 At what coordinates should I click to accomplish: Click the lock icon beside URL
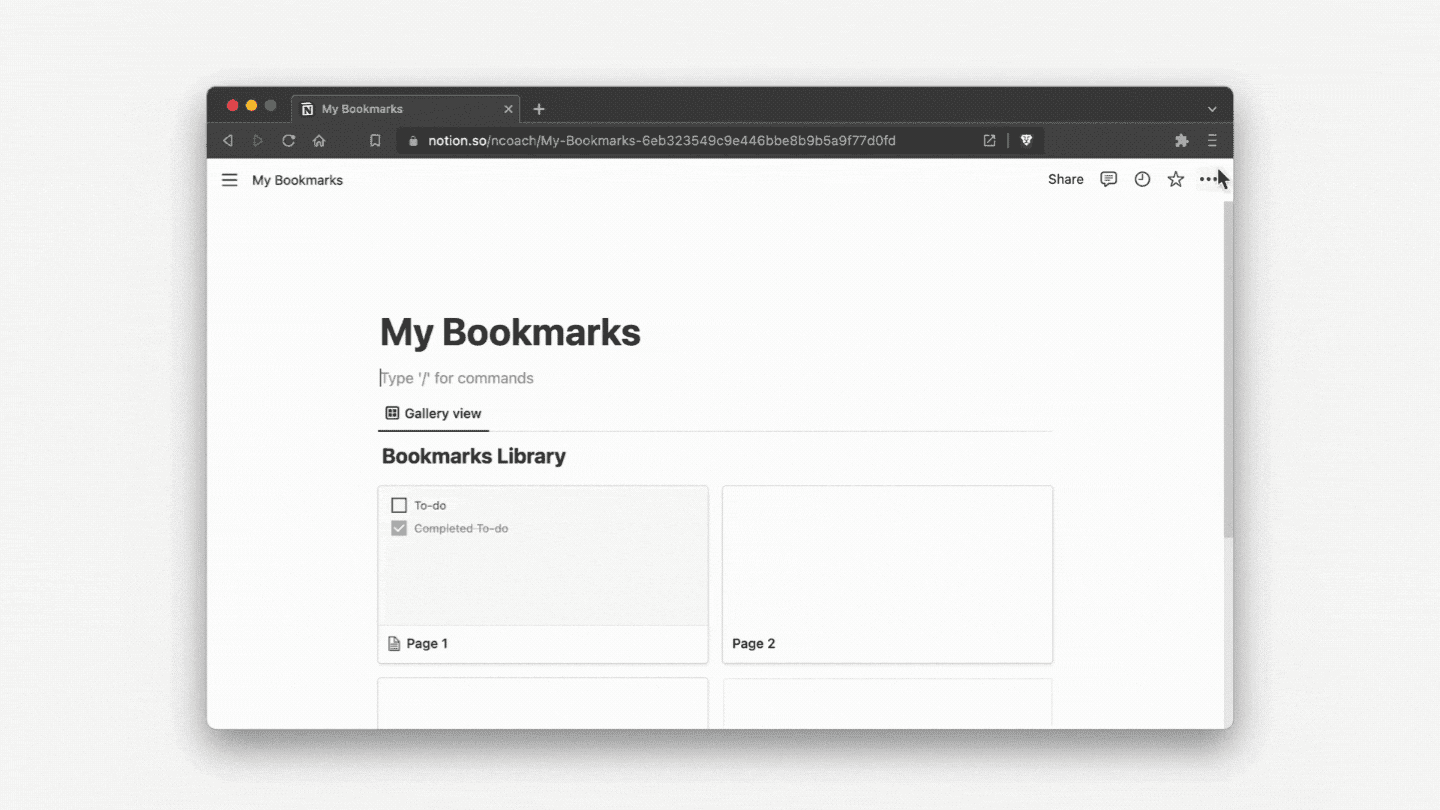[x=413, y=141]
